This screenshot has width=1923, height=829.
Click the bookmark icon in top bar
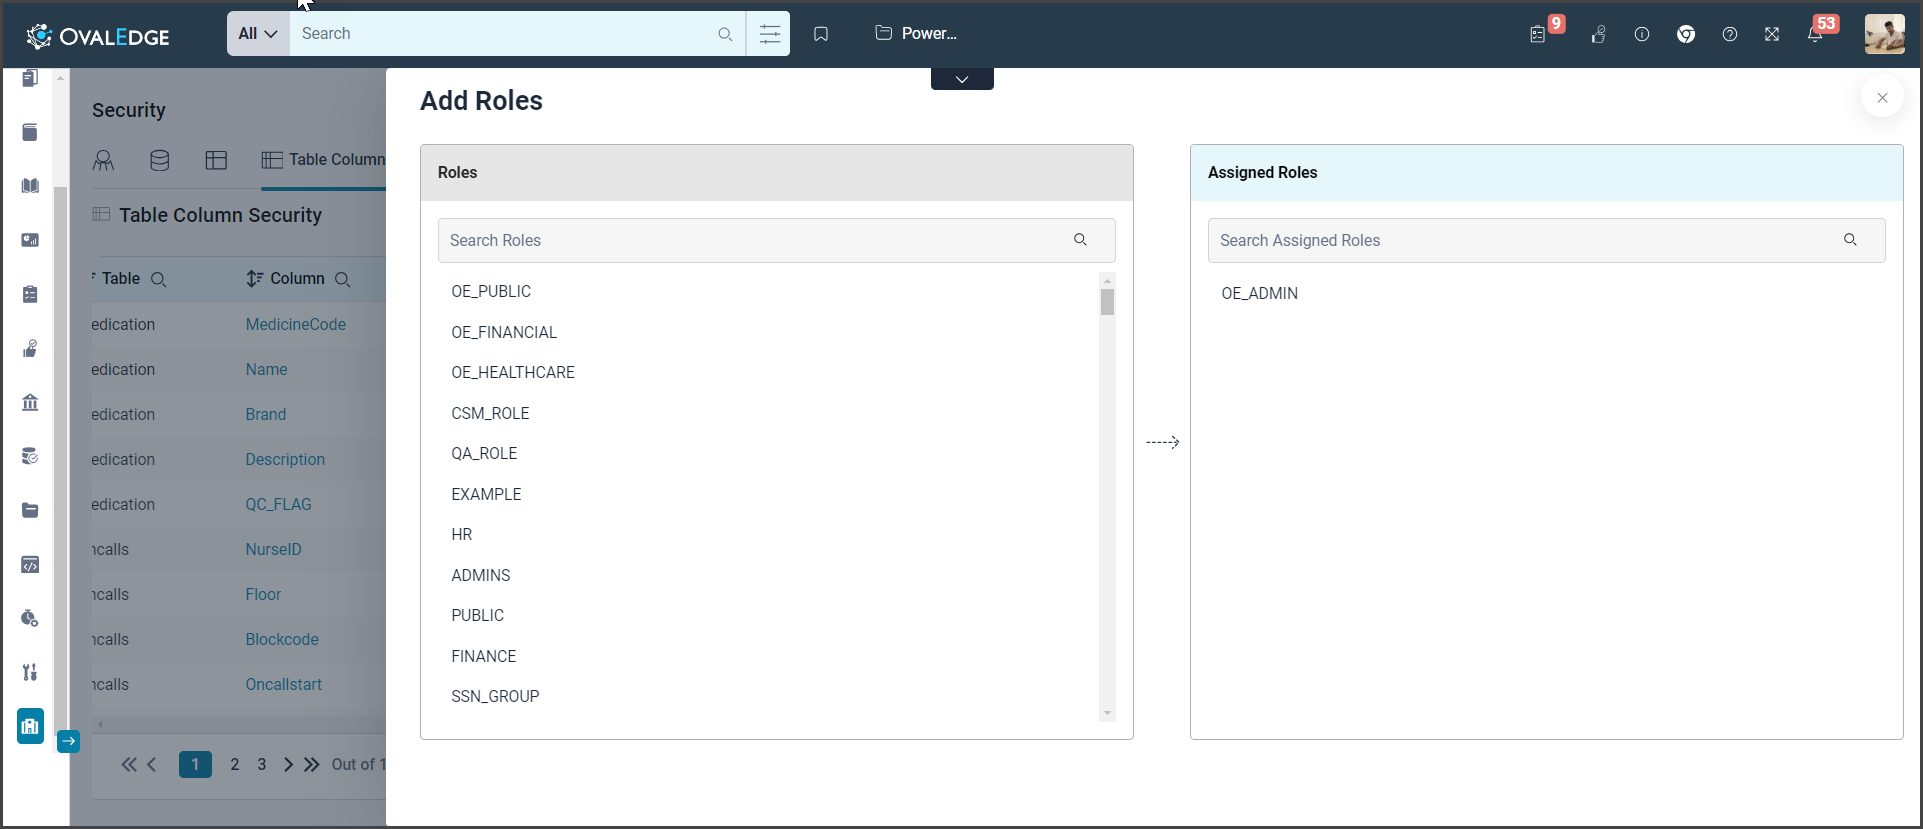coord(821,34)
